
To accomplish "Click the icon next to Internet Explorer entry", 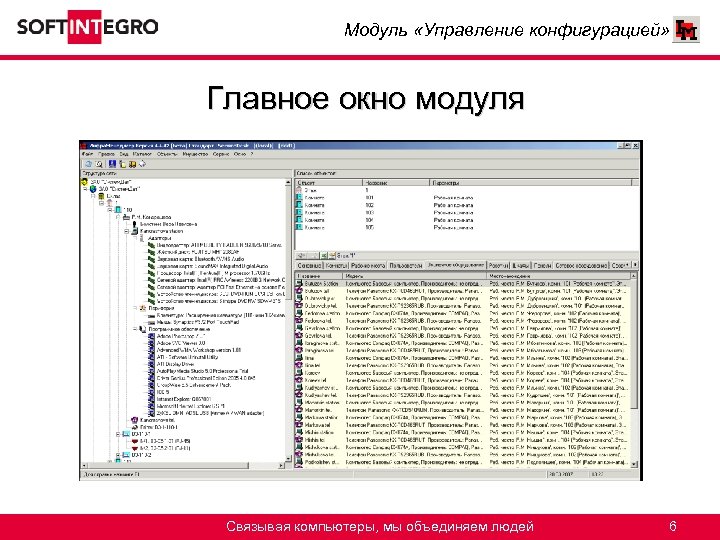I will 151,399.
